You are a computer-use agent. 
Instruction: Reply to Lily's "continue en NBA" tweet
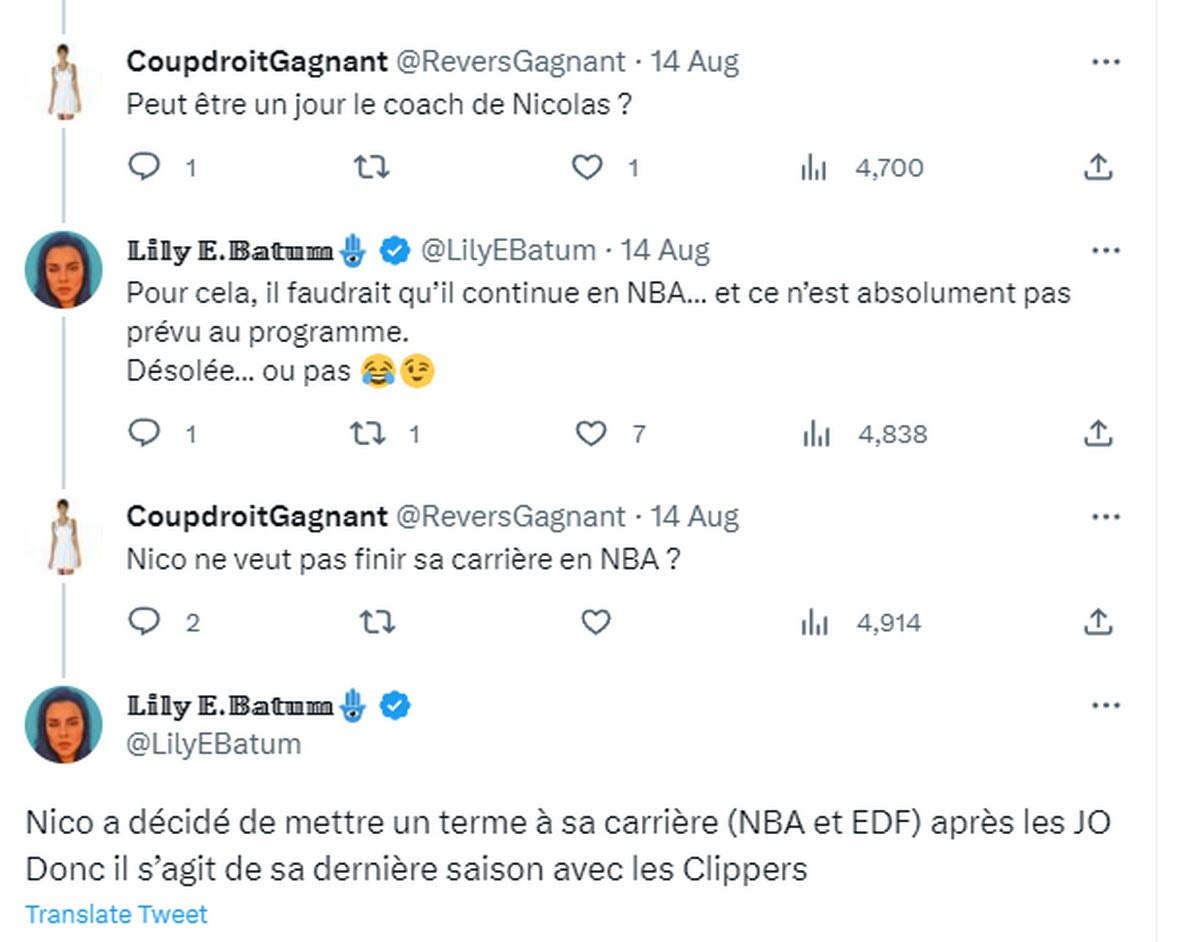(x=146, y=433)
